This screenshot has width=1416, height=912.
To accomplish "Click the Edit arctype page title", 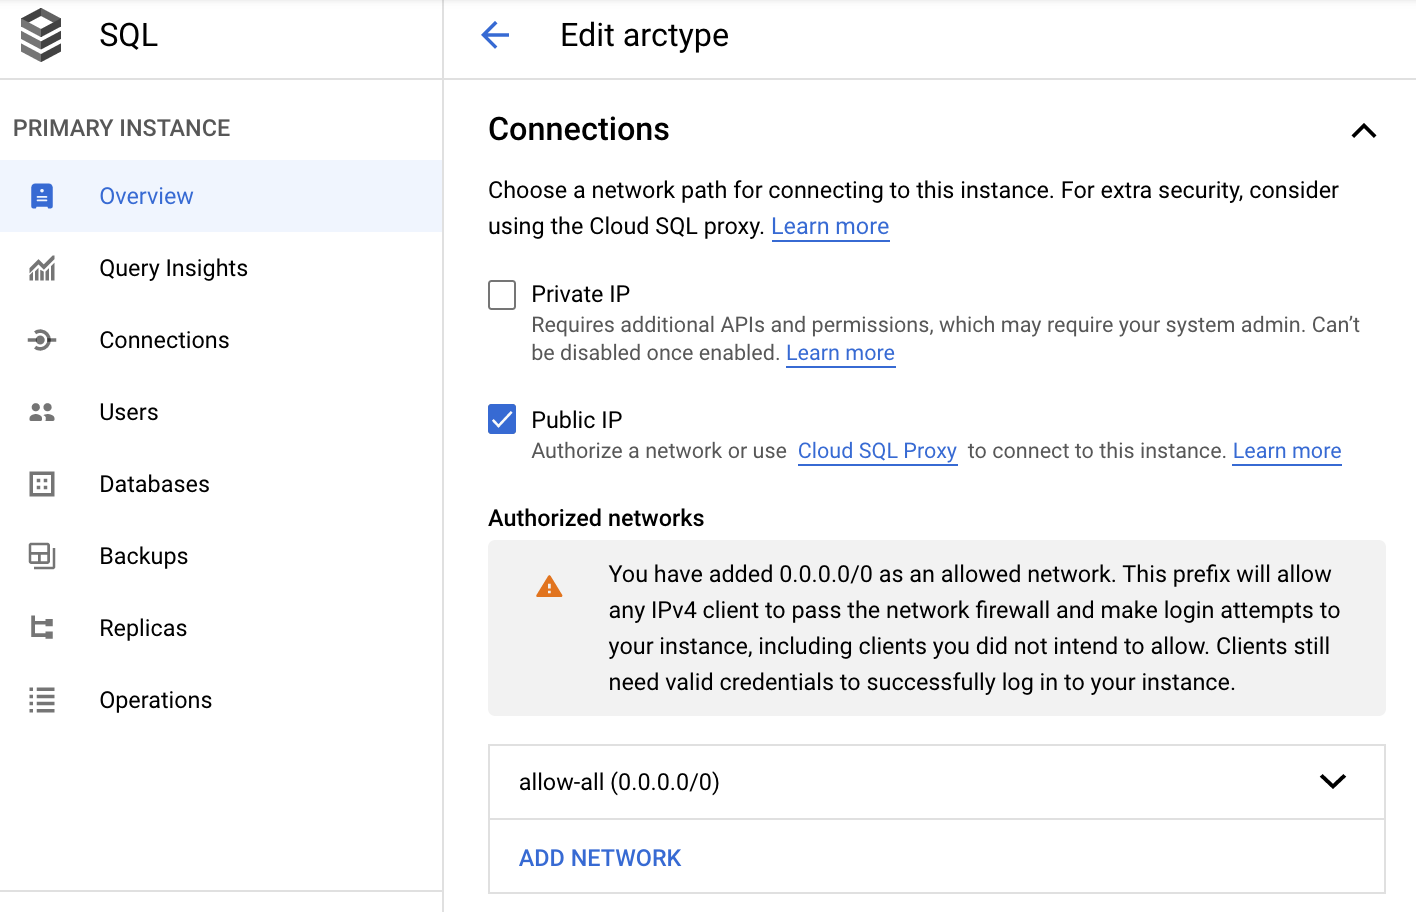I will click(x=644, y=35).
